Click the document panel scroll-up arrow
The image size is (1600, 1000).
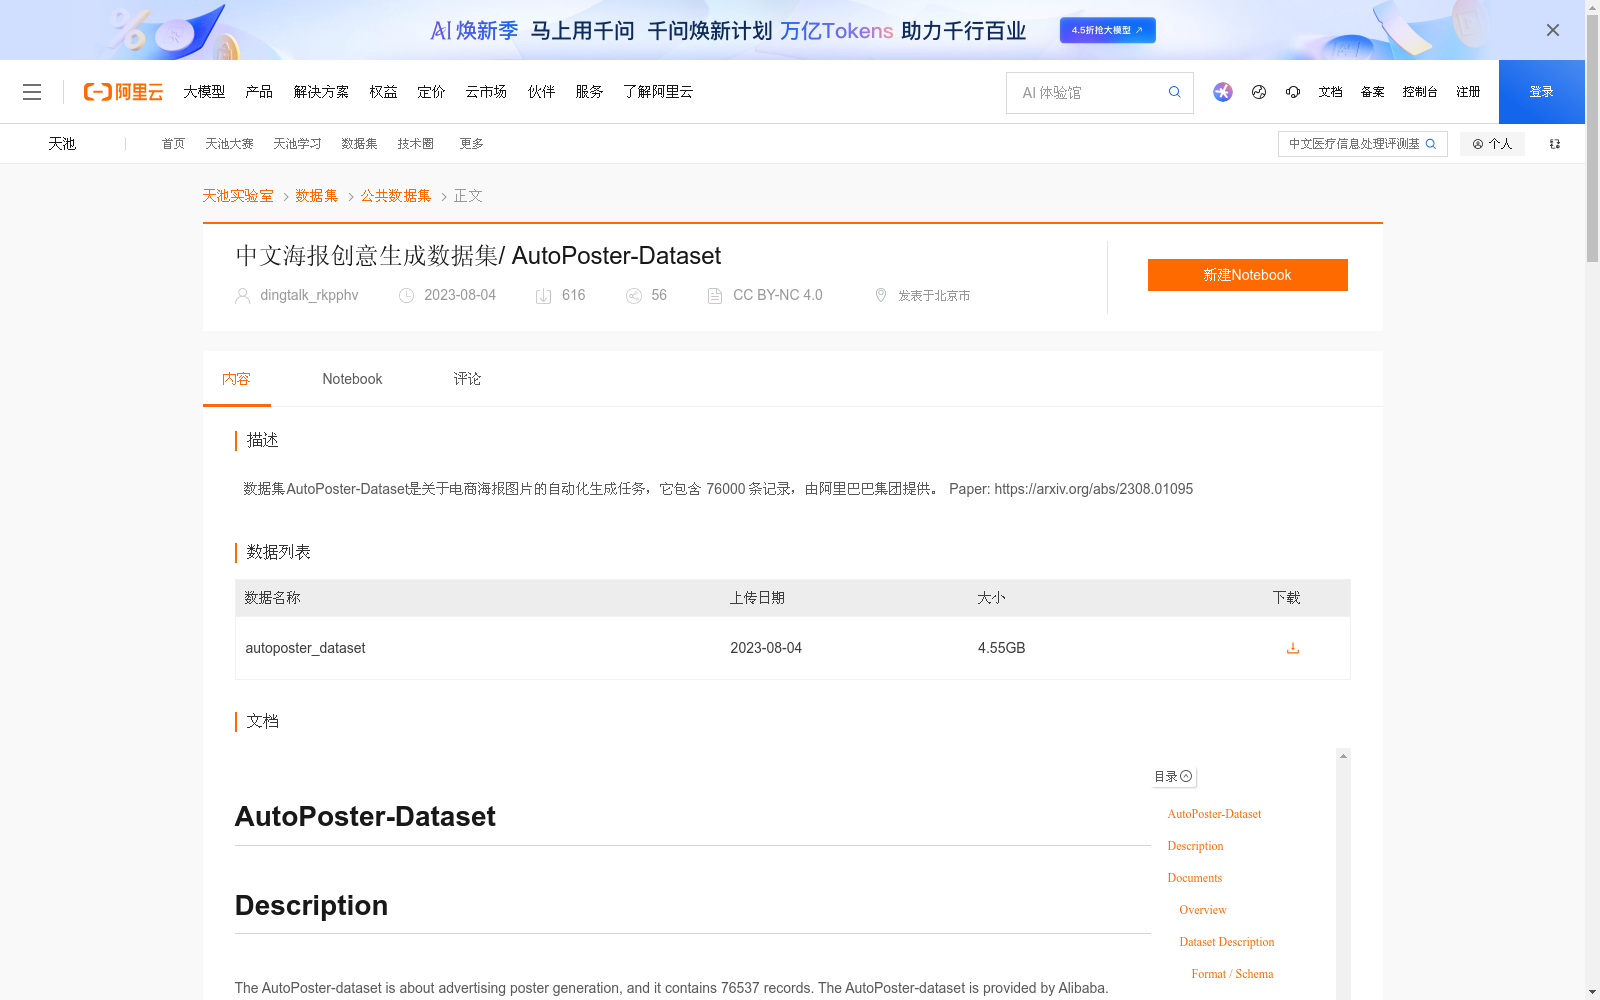tap(1343, 756)
